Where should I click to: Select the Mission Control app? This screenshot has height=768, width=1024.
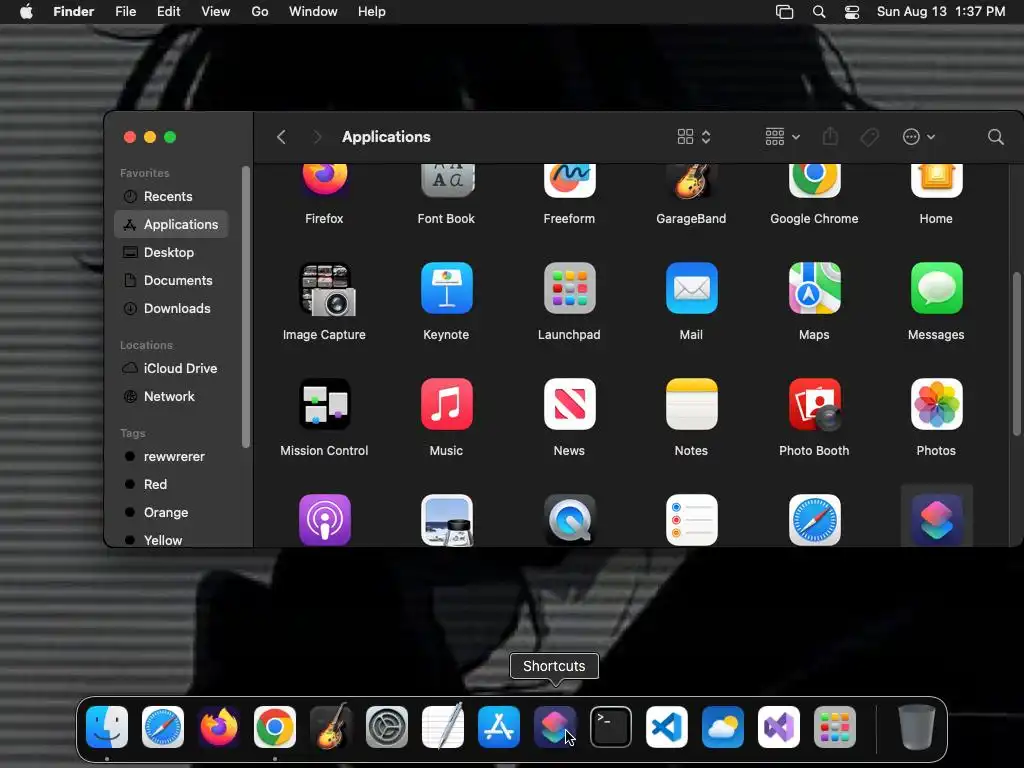click(325, 404)
